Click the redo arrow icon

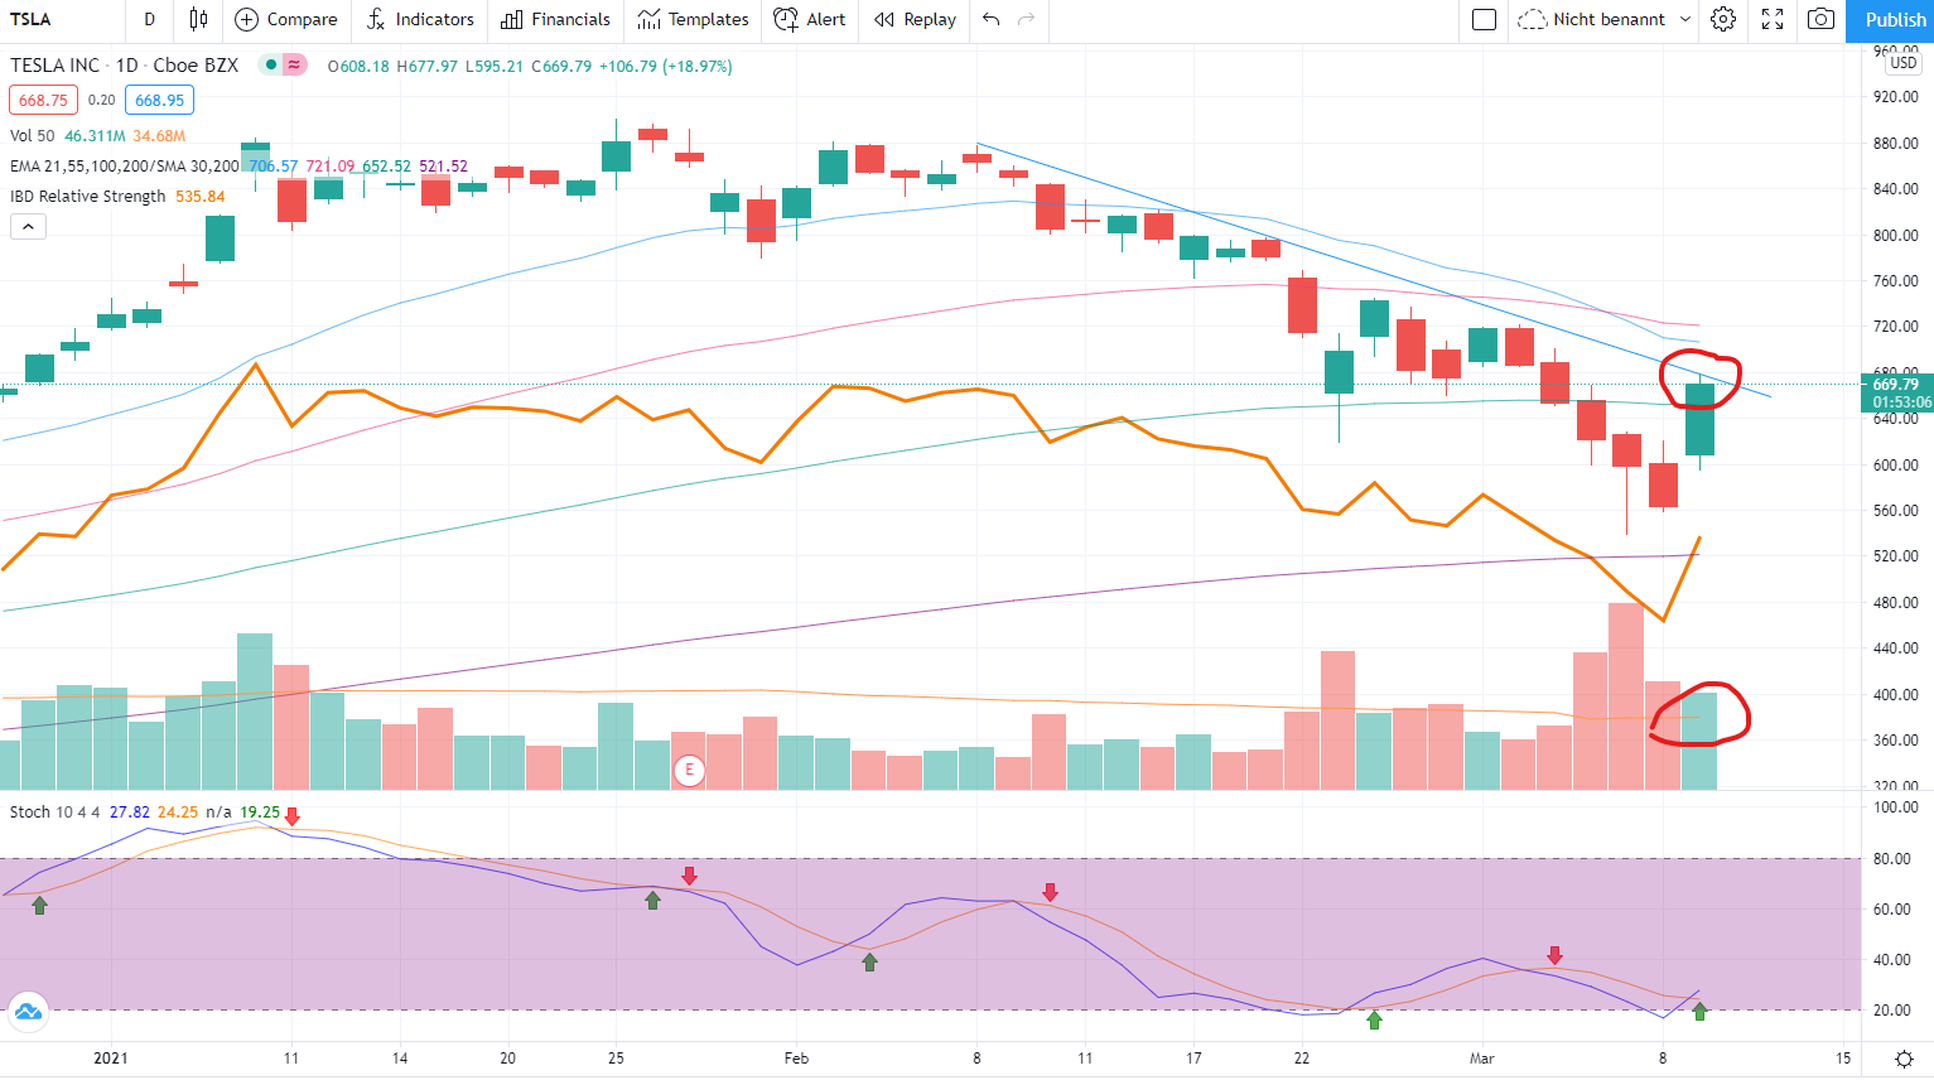pyautogui.click(x=1025, y=19)
